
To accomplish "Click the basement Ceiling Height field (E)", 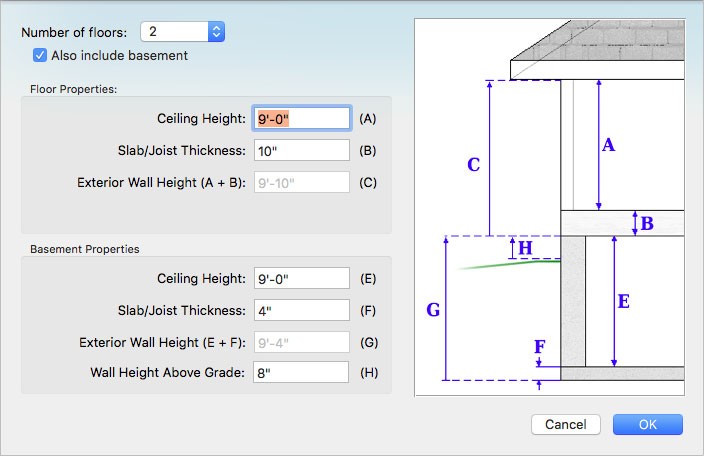I will point(302,278).
